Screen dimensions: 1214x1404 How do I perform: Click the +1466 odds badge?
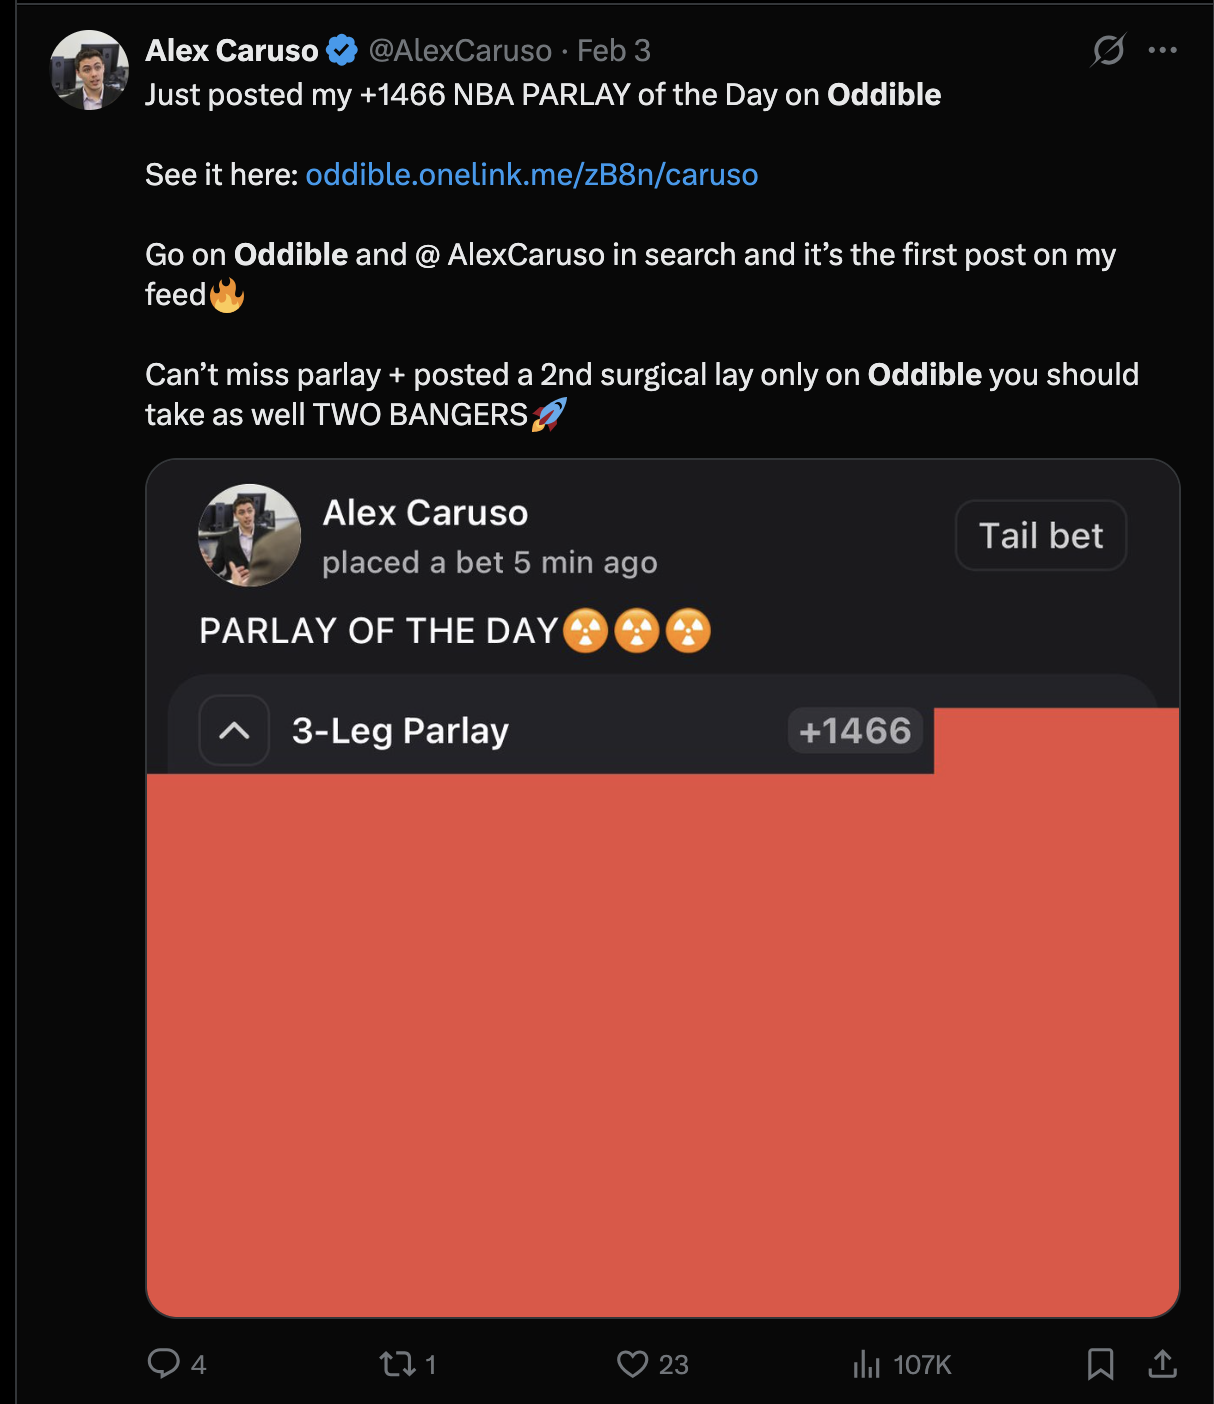(855, 731)
